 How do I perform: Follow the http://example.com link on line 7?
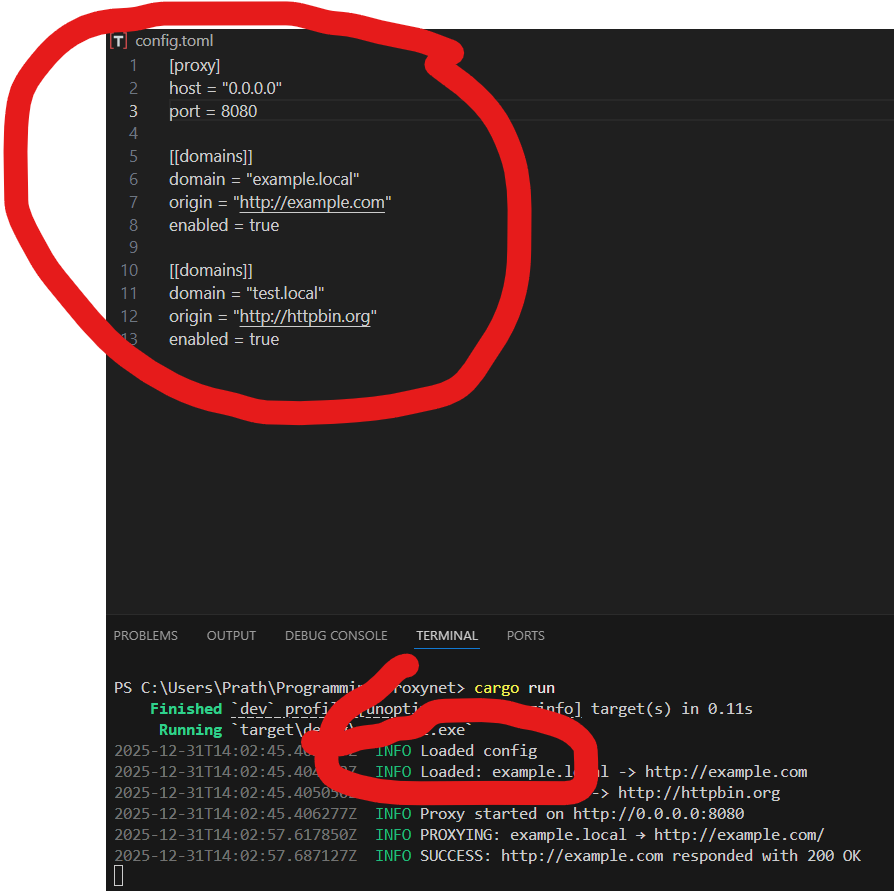click(x=312, y=203)
